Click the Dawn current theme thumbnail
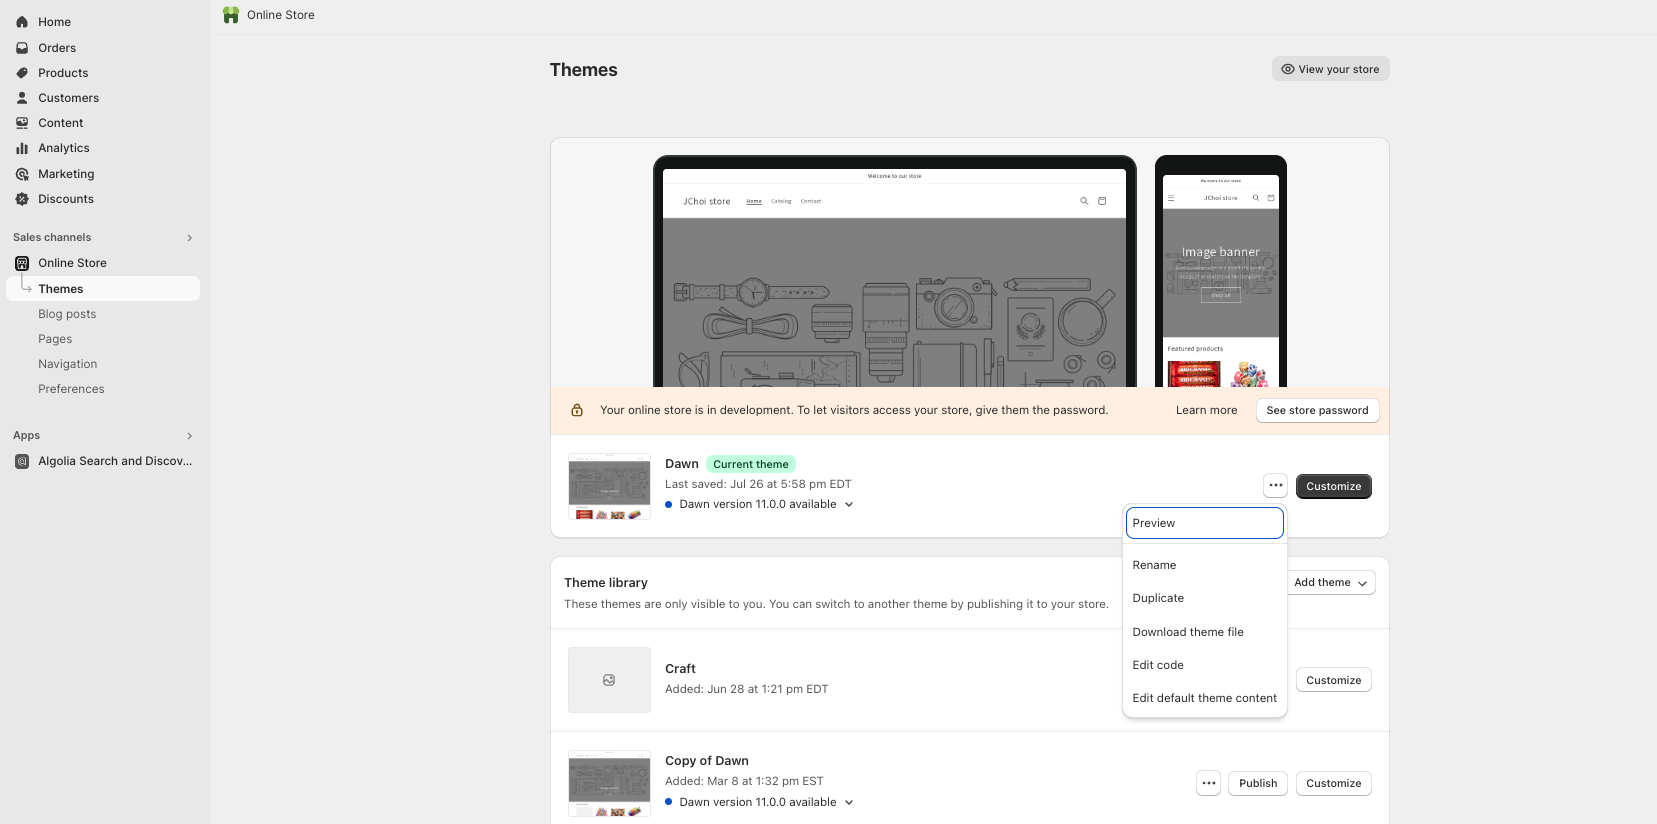The height and width of the screenshot is (824, 1657). (x=609, y=487)
